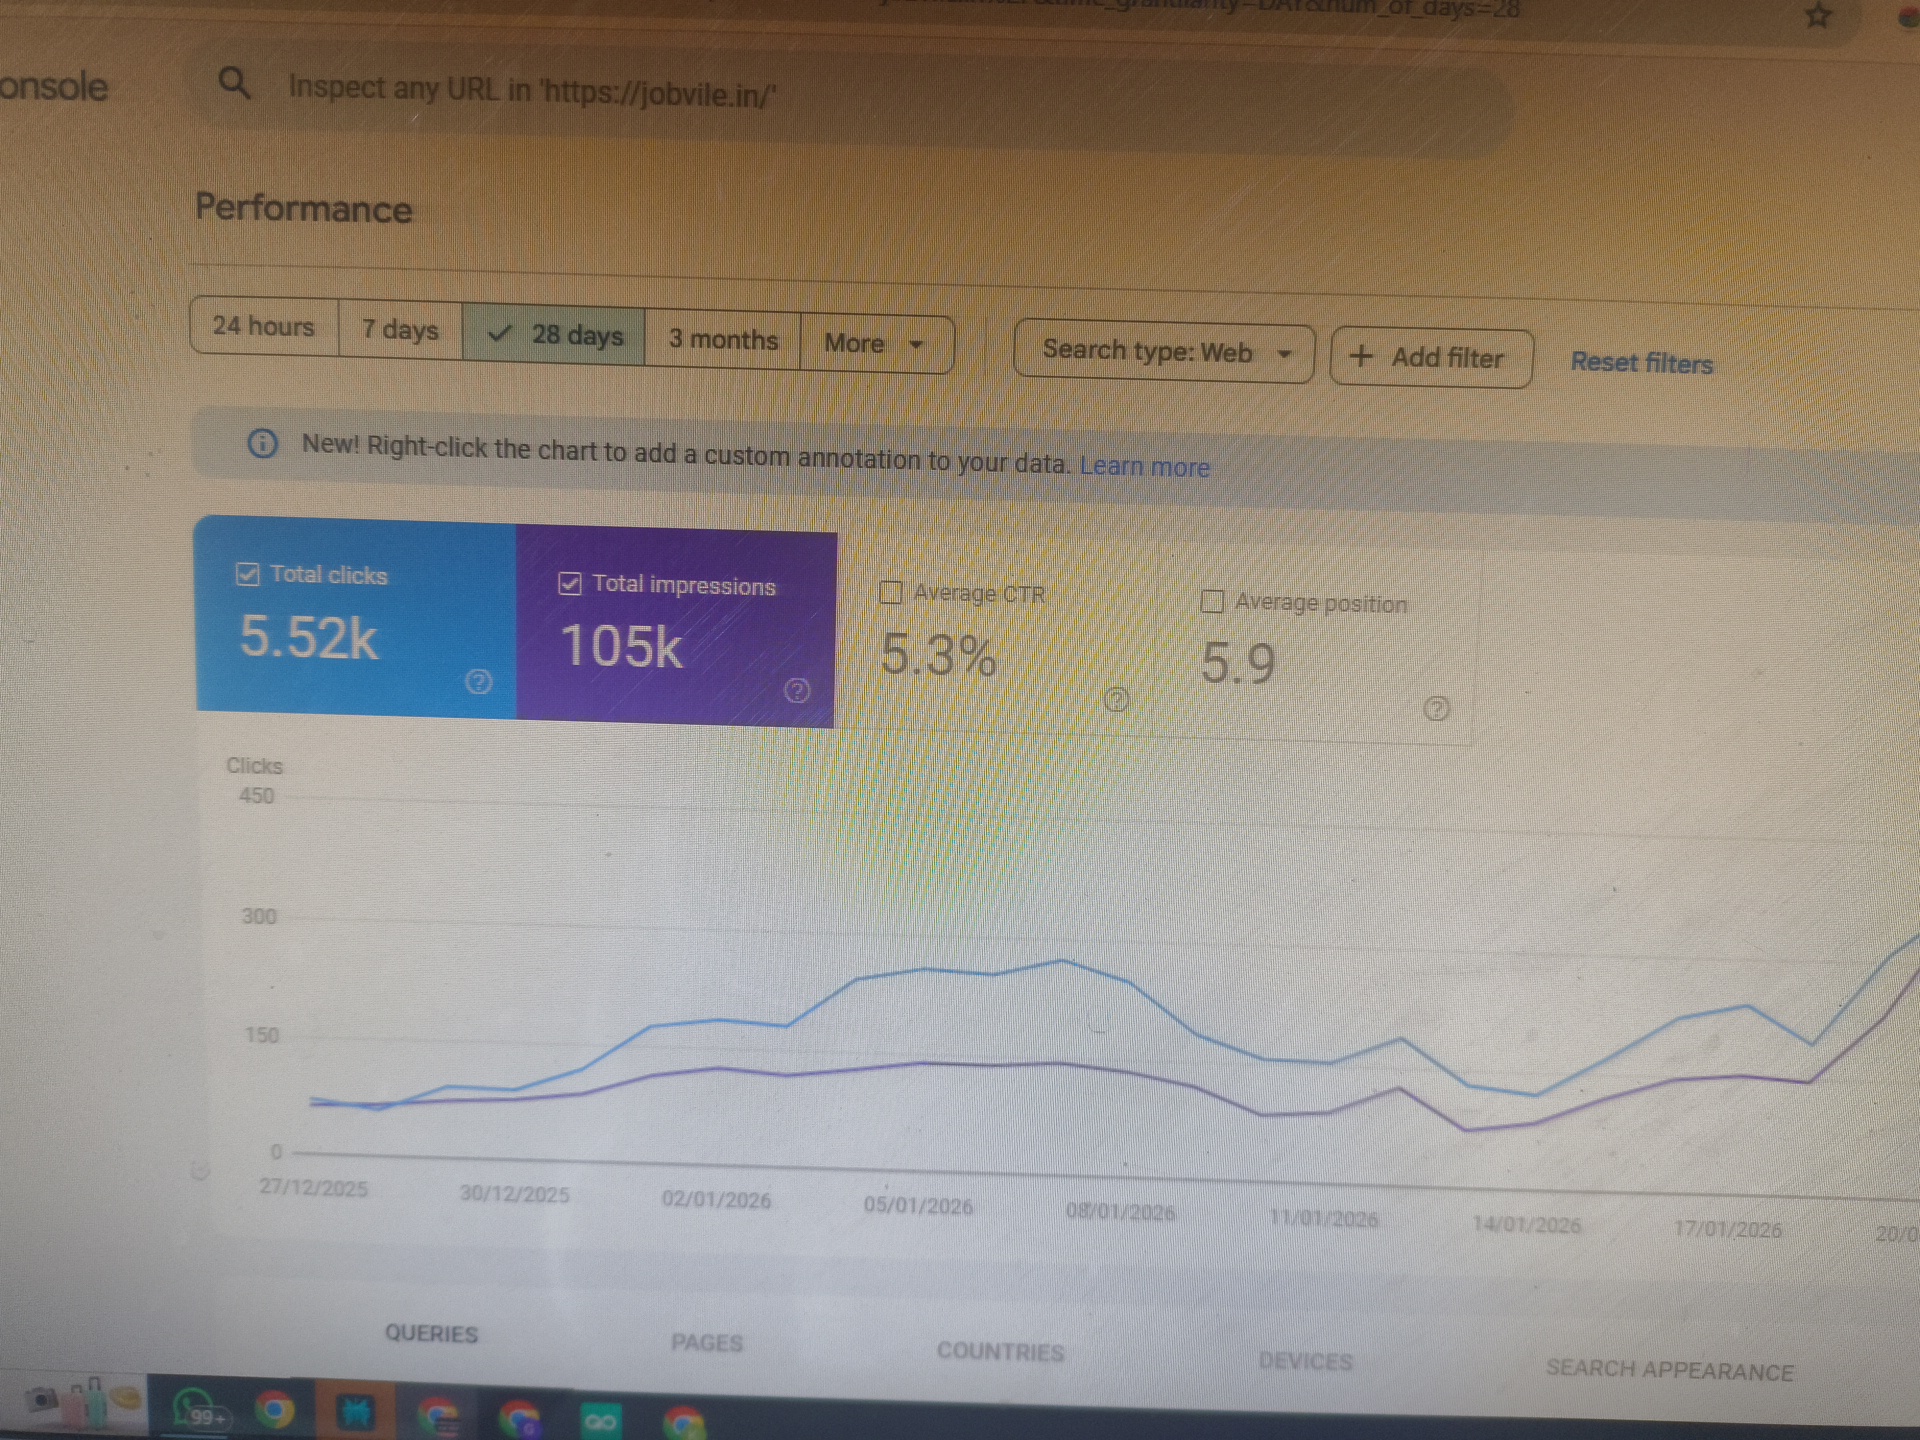The height and width of the screenshot is (1440, 1920).
Task: Click the Add filter button
Action: pos(1430,358)
